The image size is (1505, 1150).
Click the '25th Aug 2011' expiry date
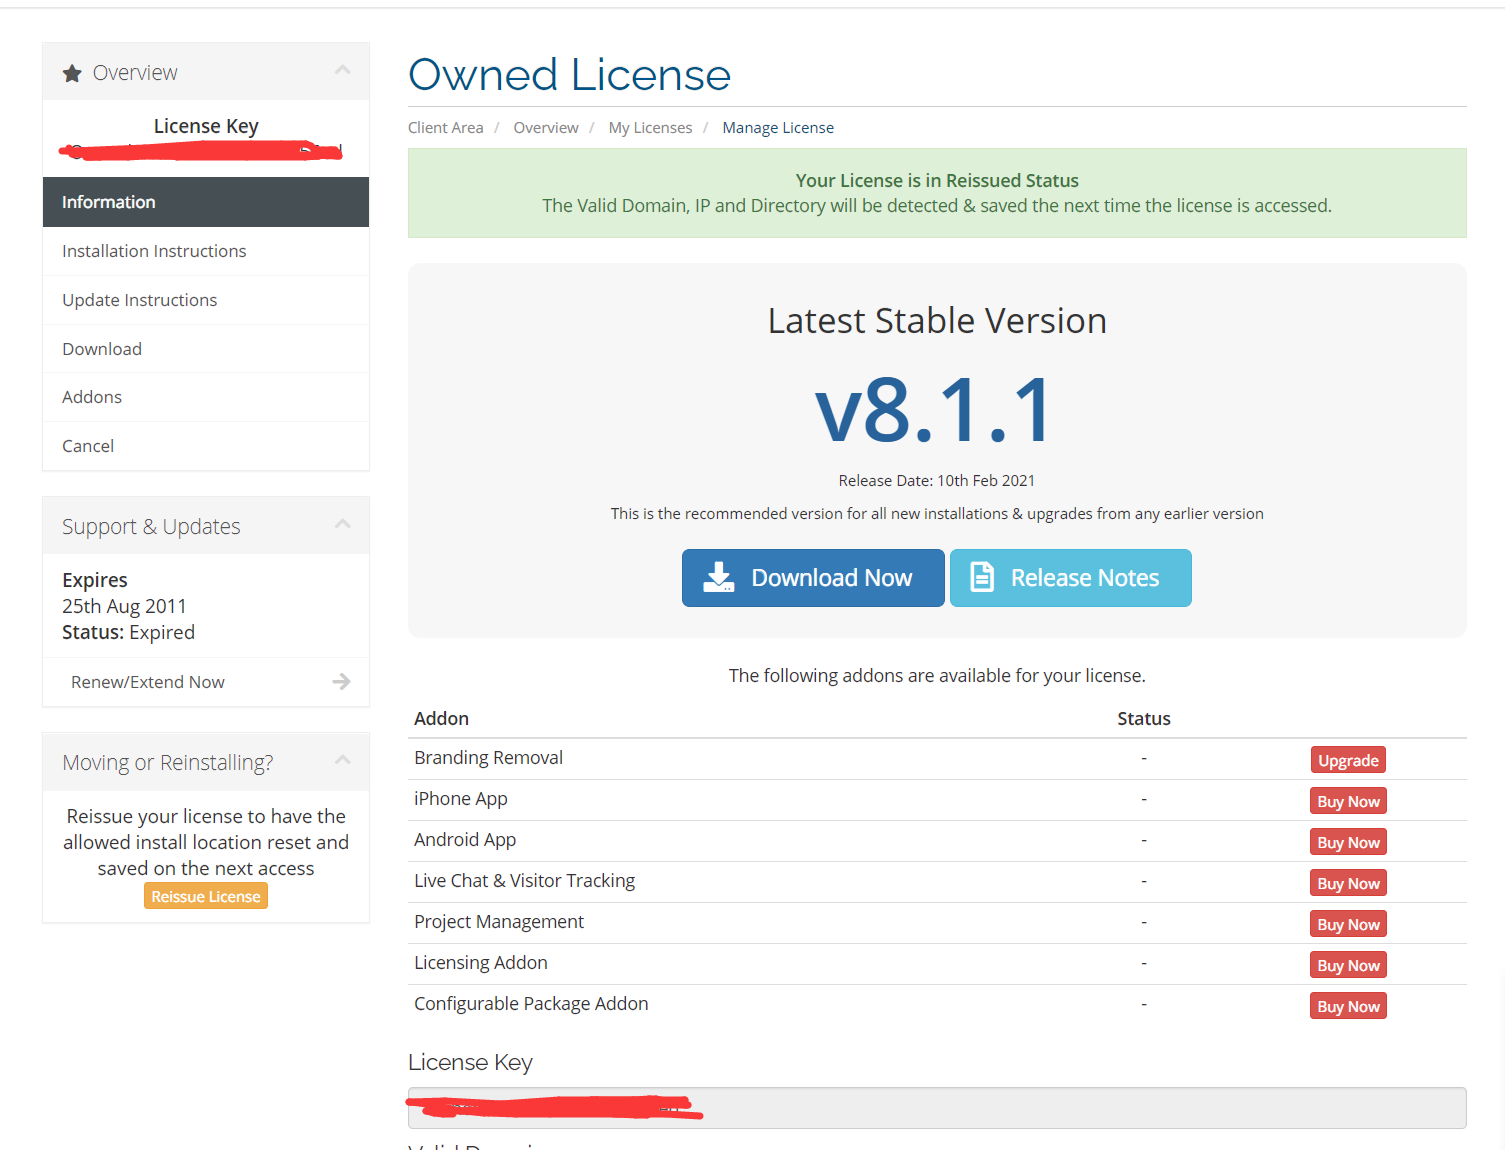[124, 606]
